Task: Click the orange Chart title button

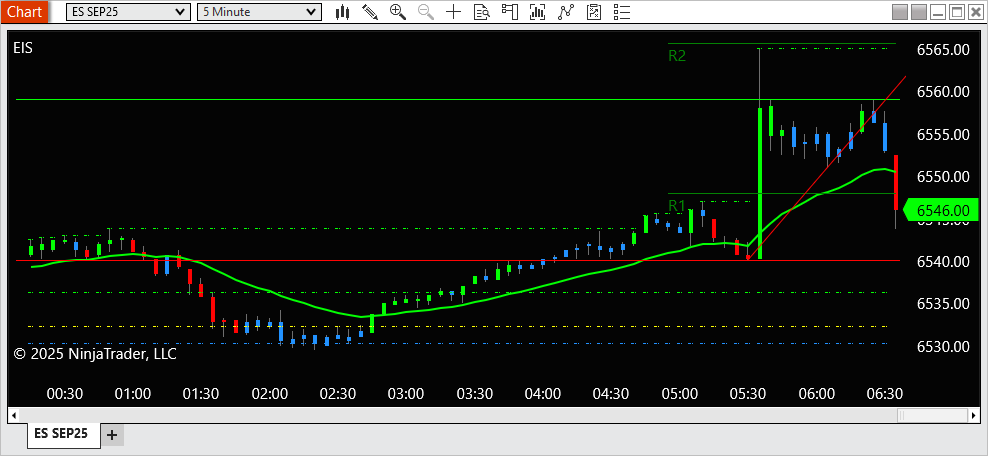Action: point(25,11)
